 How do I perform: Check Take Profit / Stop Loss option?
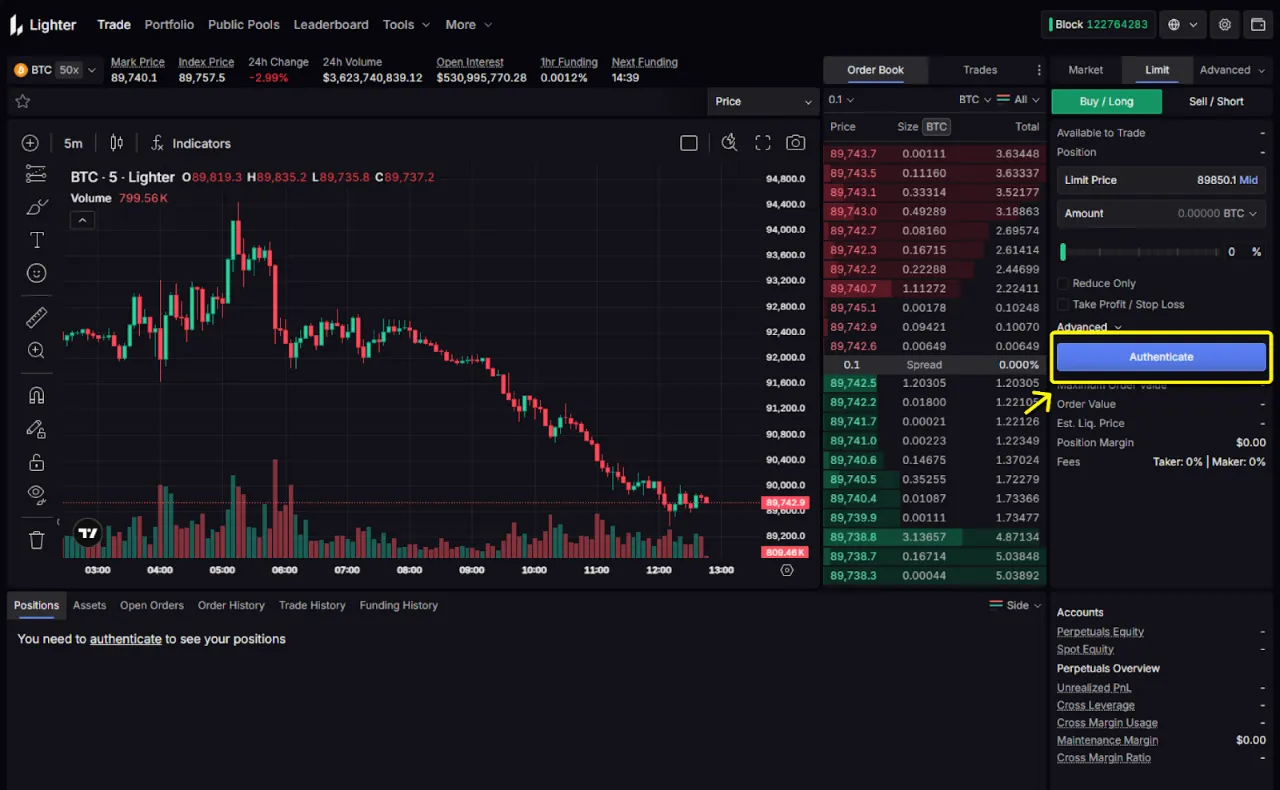(x=1064, y=305)
